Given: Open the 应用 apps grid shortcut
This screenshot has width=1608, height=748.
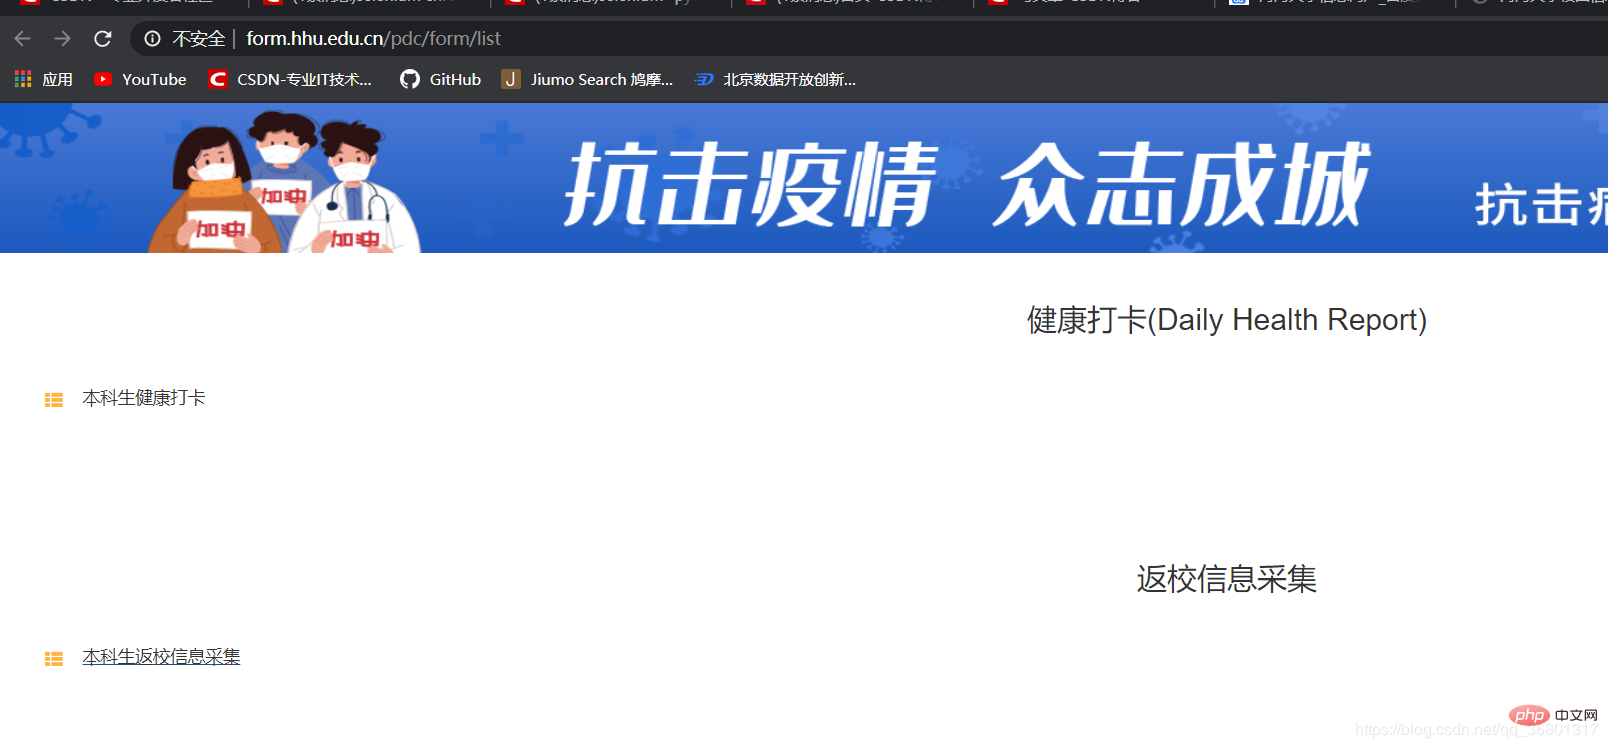Looking at the screenshot, I should (44, 79).
